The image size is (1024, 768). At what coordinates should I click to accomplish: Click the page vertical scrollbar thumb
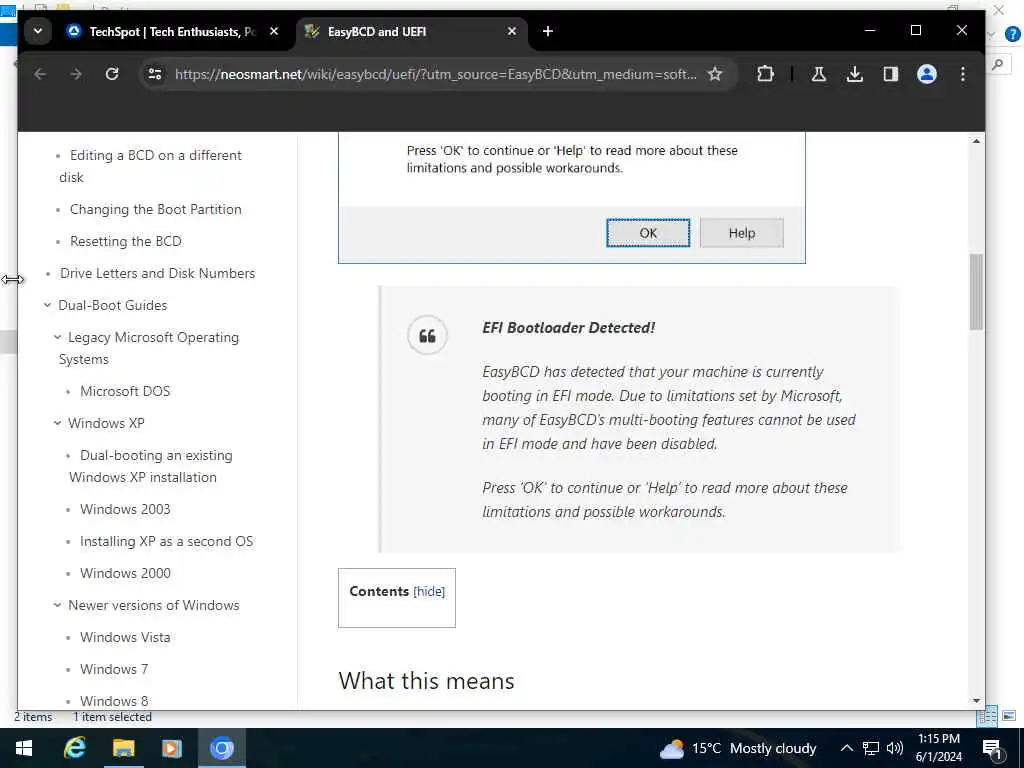pos(976,291)
